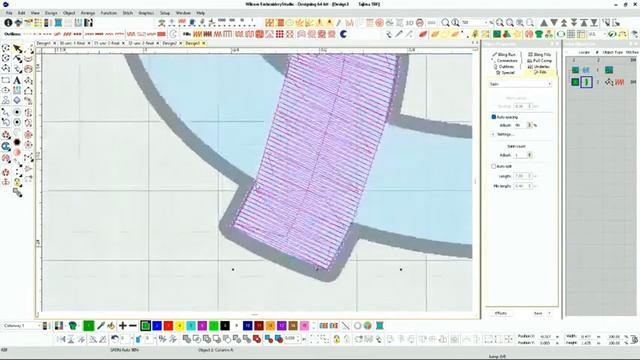Open the Setup menu
Viewport: 640px width, 360px height.
coord(165,13)
